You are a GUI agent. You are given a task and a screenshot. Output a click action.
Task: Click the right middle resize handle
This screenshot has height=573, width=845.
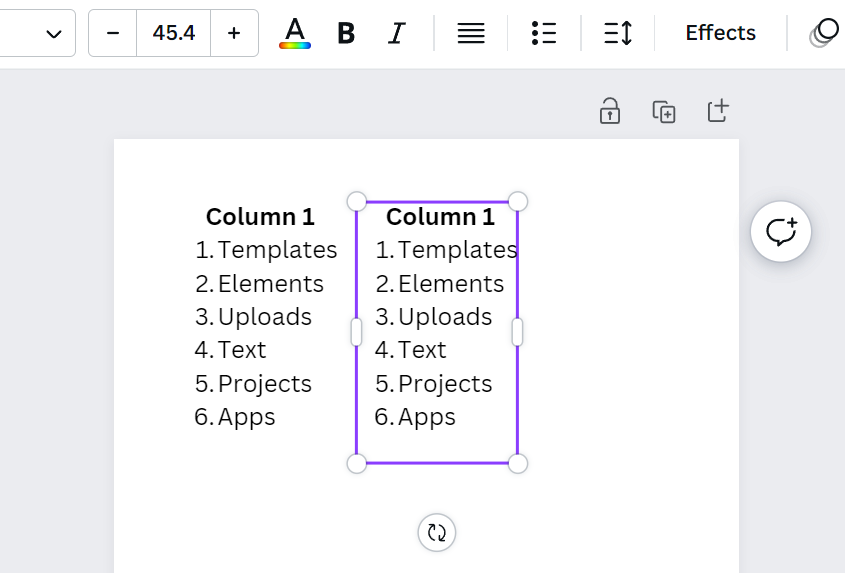pyautogui.click(x=517, y=332)
